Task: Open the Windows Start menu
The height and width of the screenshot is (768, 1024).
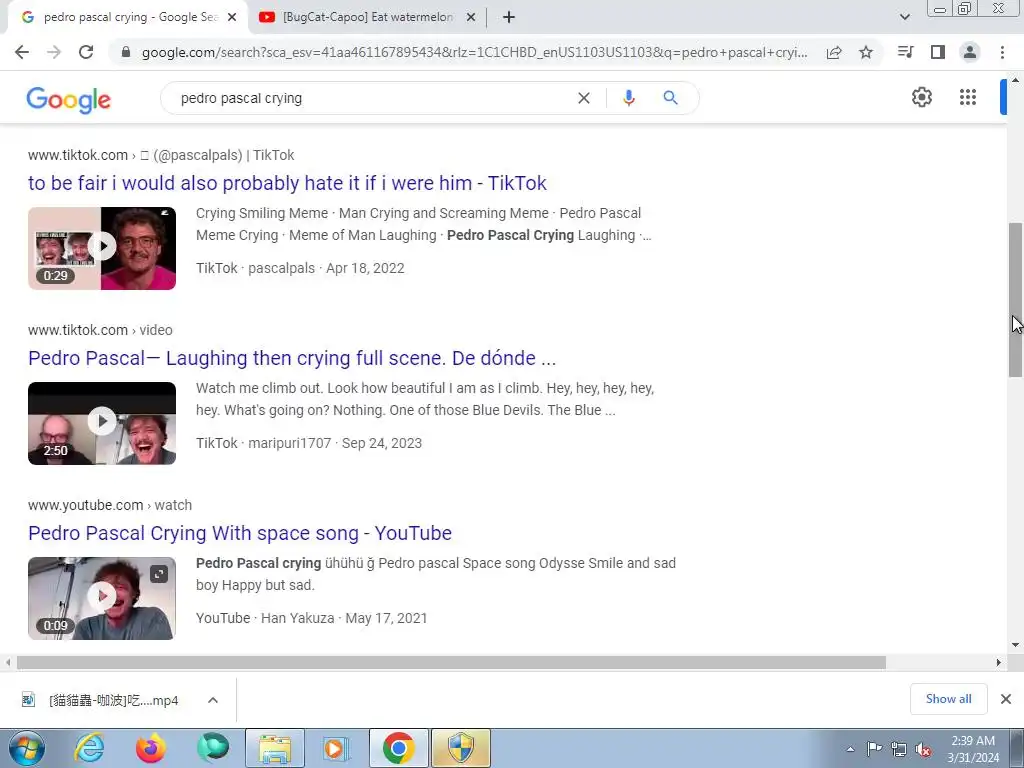Action: 26,748
